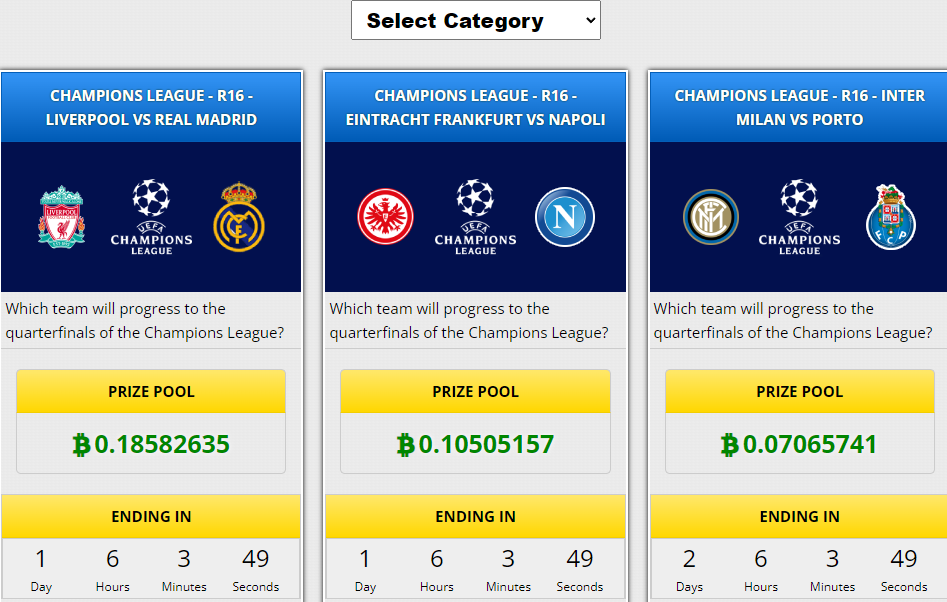Image resolution: width=947 pixels, height=602 pixels.
Task: Click the Inter vs Porto countdown timer
Action: pos(798,569)
